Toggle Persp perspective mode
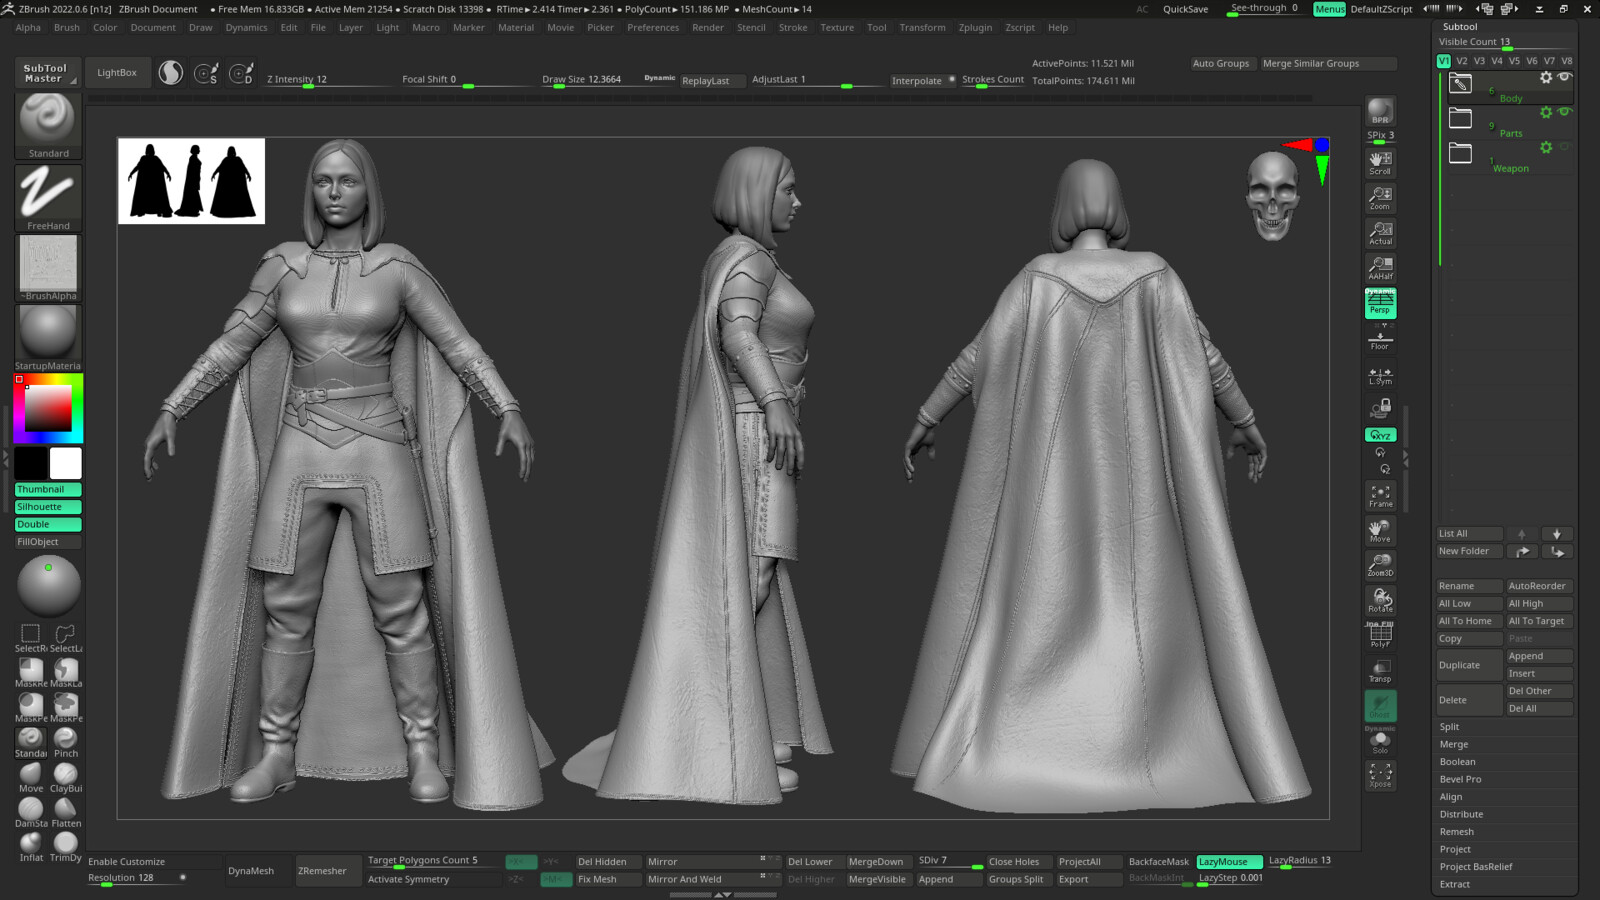The height and width of the screenshot is (900, 1600). coord(1380,303)
